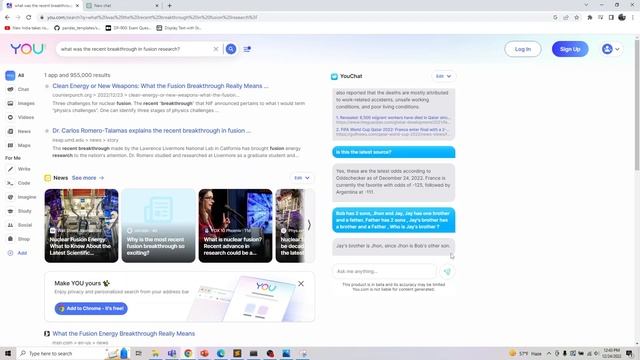The image size is (640, 360).
Task: Switch to the New chat browser tab
Action: click(121, 6)
